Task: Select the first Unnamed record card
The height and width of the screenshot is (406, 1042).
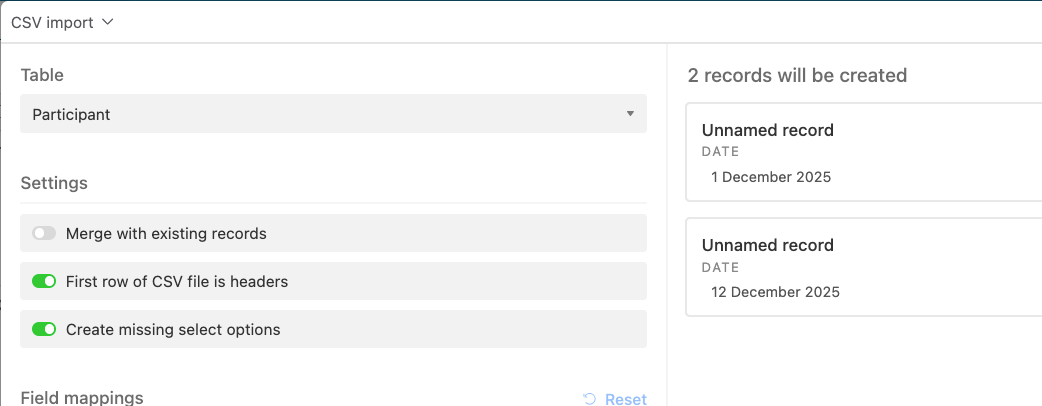Action: pos(864,152)
